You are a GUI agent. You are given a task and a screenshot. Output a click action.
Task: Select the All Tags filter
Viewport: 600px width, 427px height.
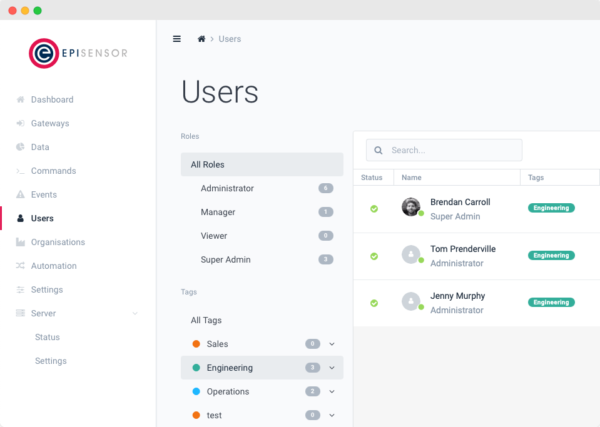click(x=208, y=320)
